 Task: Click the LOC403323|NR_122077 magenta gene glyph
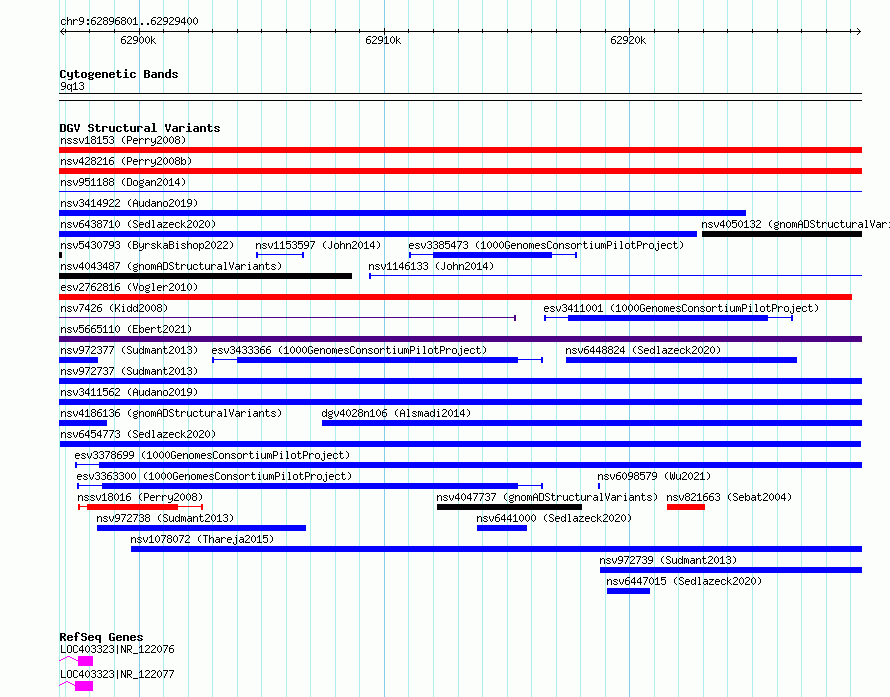point(76,686)
